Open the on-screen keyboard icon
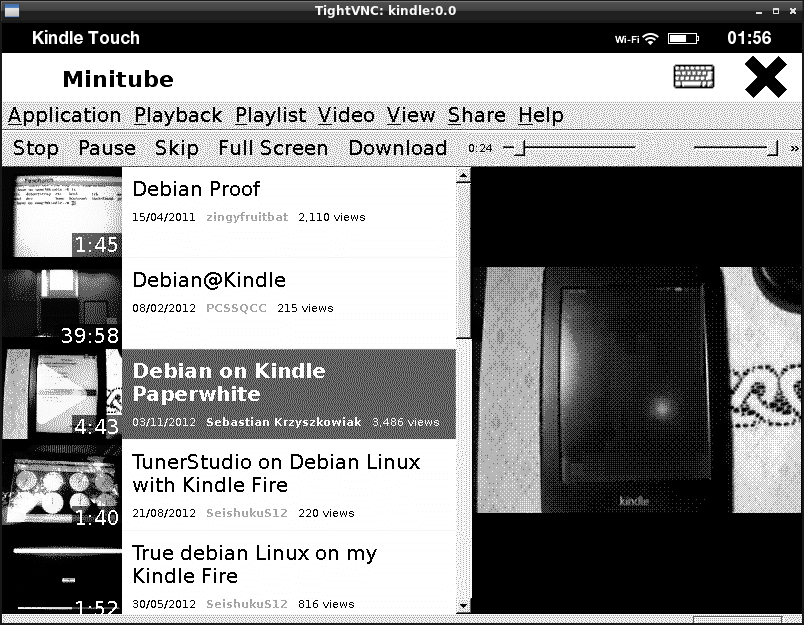Image resolution: width=804 pixels, height=625 pixels. tap(693, 76)
